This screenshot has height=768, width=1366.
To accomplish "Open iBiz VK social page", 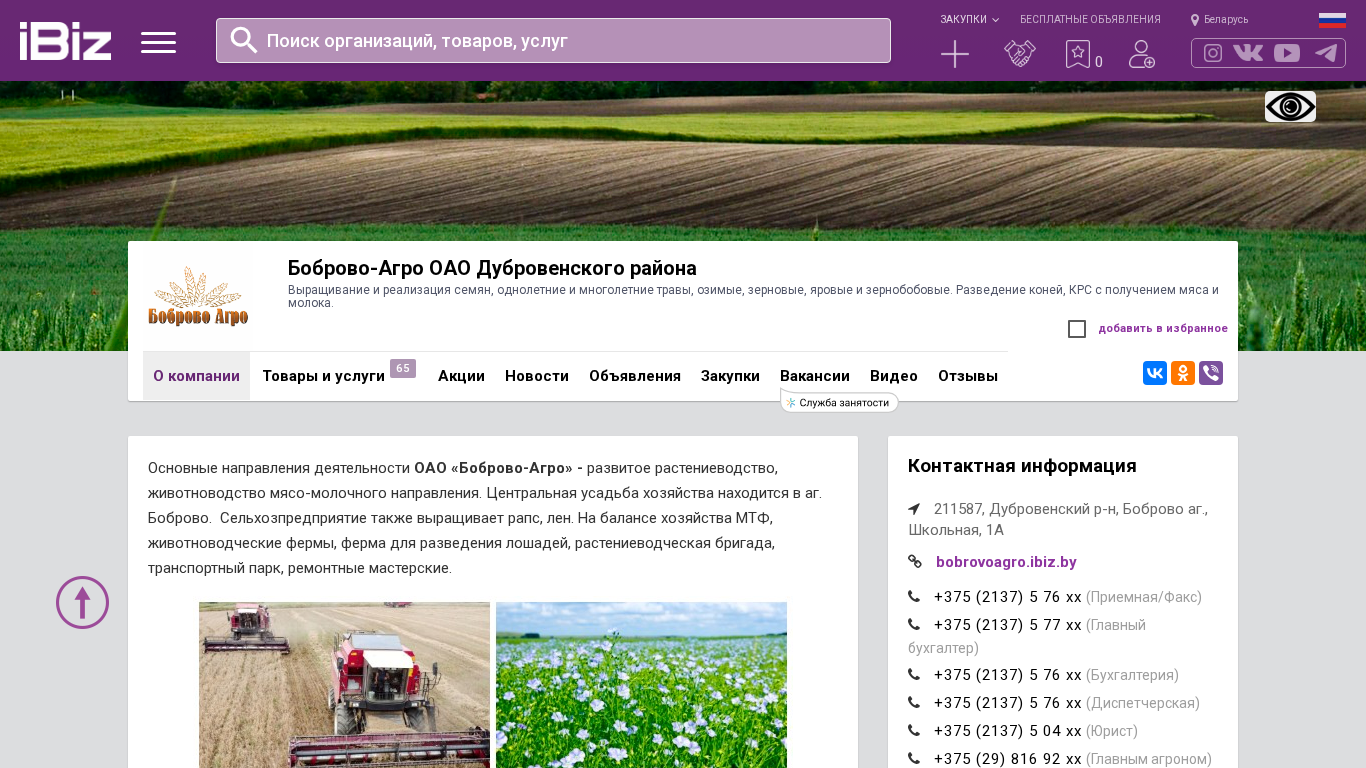I will (x=1248, y=53).
